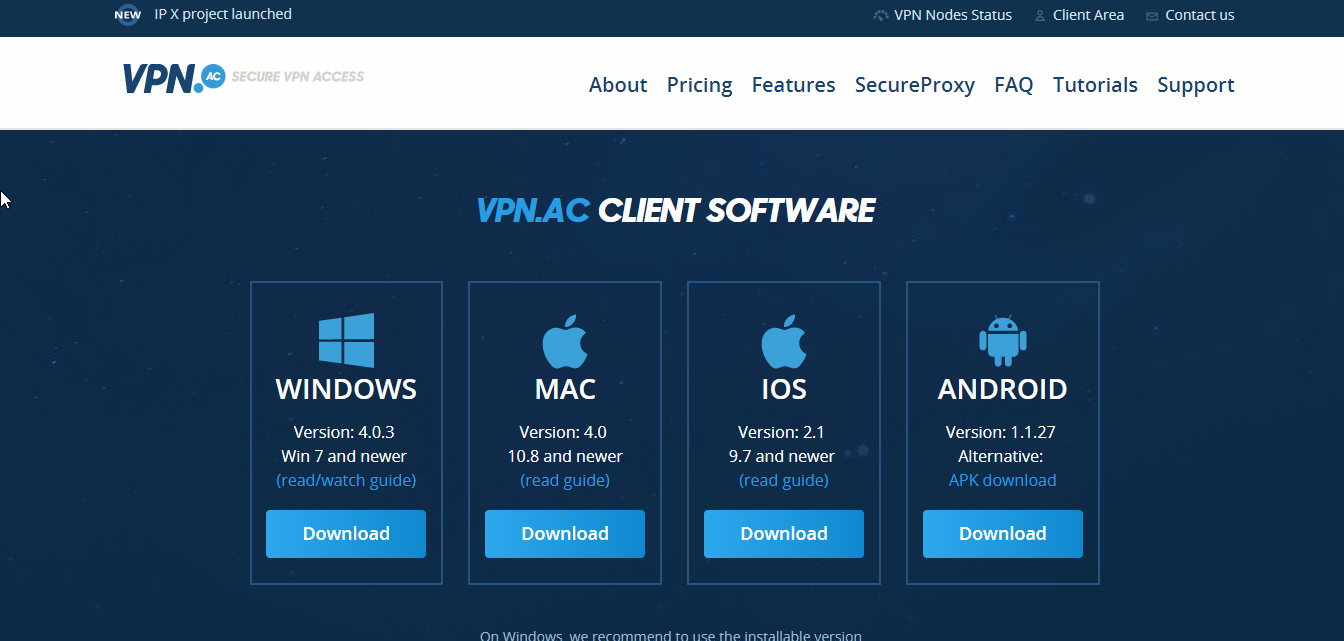Open the Tutorials menu item
The width and height of the screenshot is (1344, 641).
point(1095,85)
